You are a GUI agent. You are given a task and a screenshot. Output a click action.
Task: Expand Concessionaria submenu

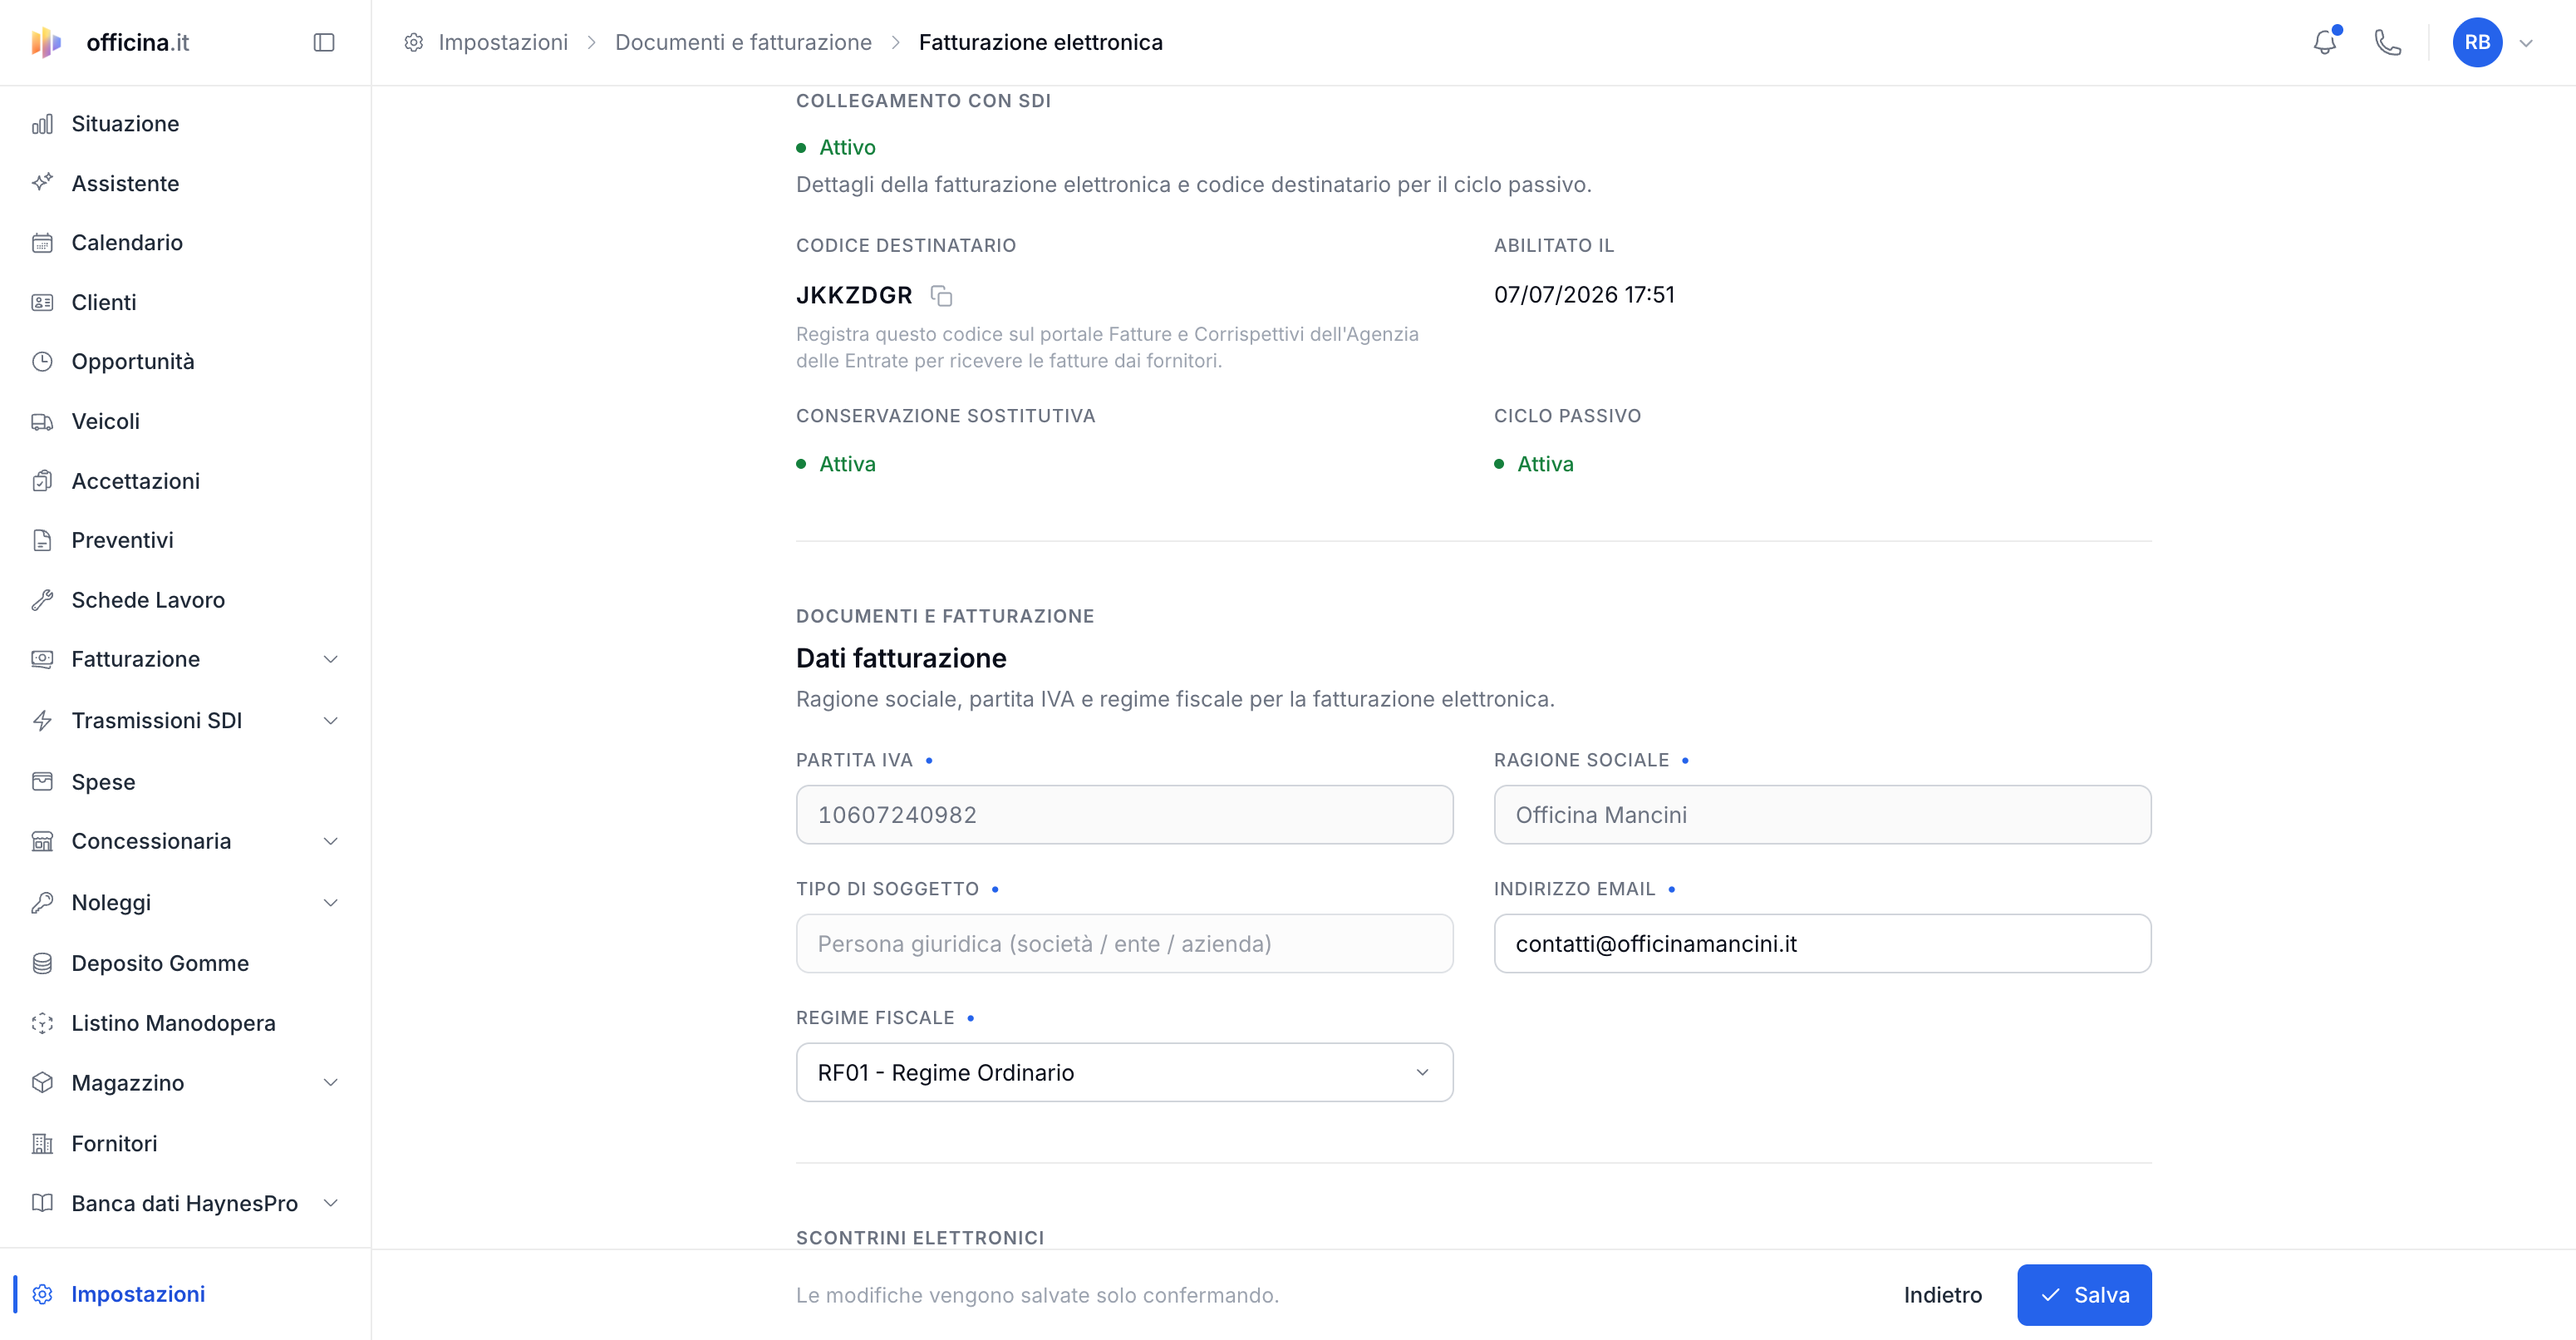331,841
